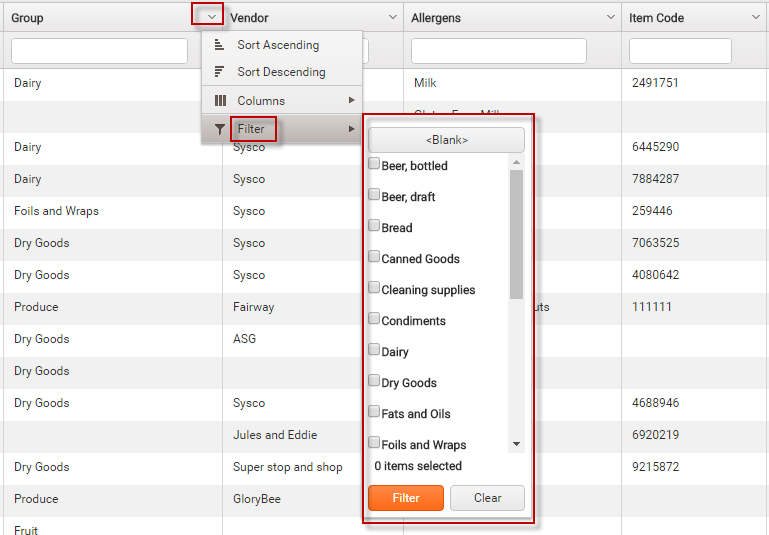769x535 pixels.
Task: Open the Vendor column dropdown arrow
Action: (393, 18)
